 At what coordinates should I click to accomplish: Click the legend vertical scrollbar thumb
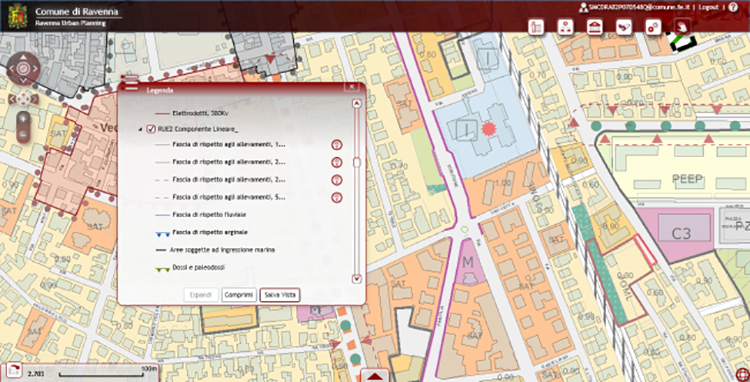tap(356, 163)
